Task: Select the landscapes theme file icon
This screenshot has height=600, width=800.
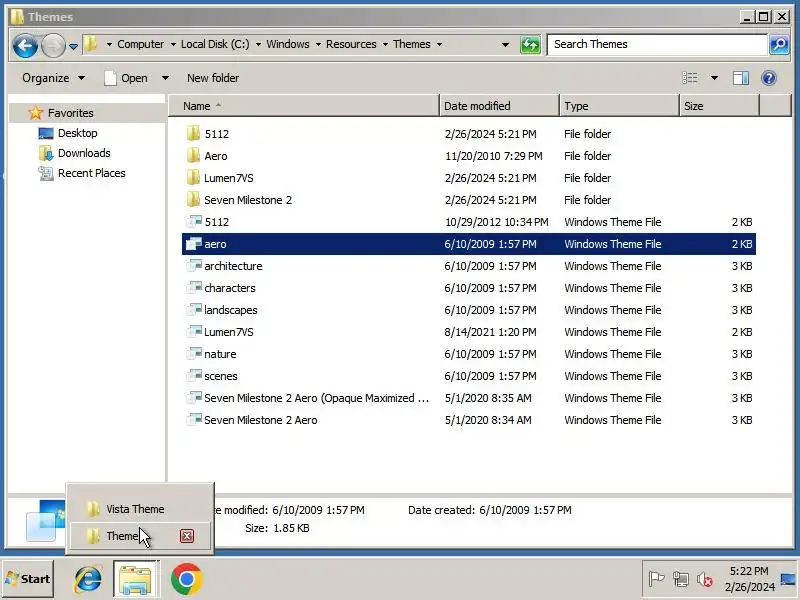Action: pos(194,310)
